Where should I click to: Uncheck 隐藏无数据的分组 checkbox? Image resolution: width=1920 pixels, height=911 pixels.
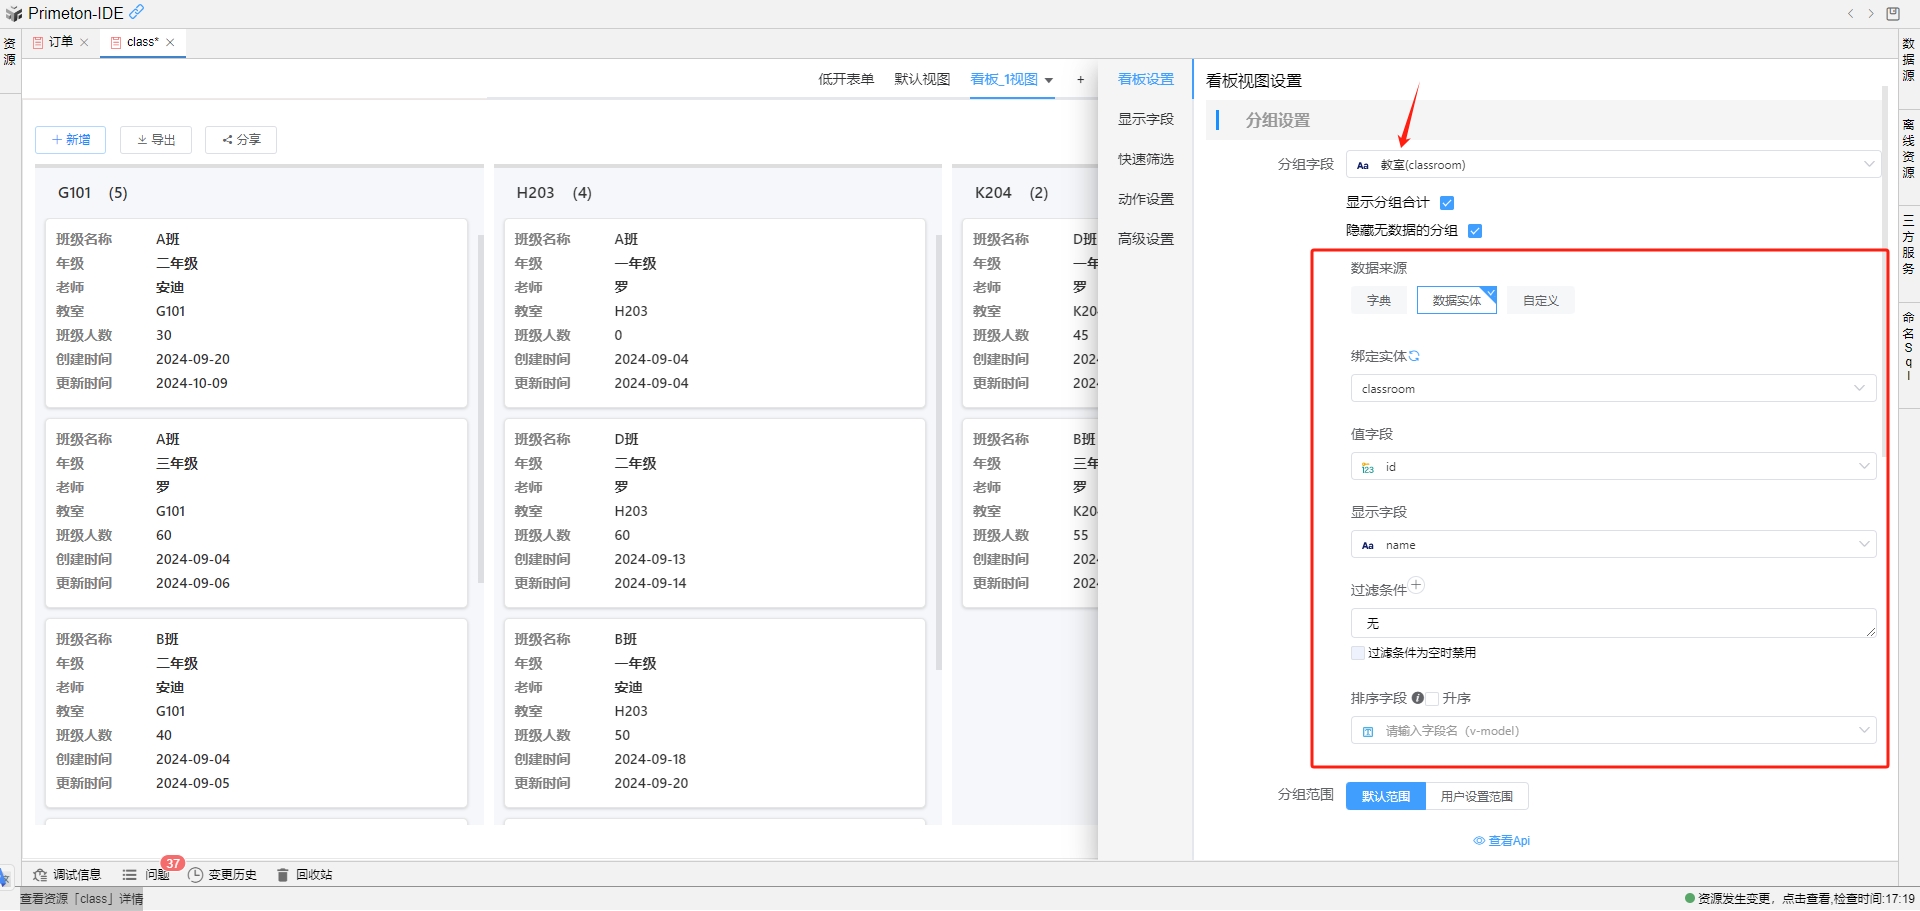pos(1475,231)
